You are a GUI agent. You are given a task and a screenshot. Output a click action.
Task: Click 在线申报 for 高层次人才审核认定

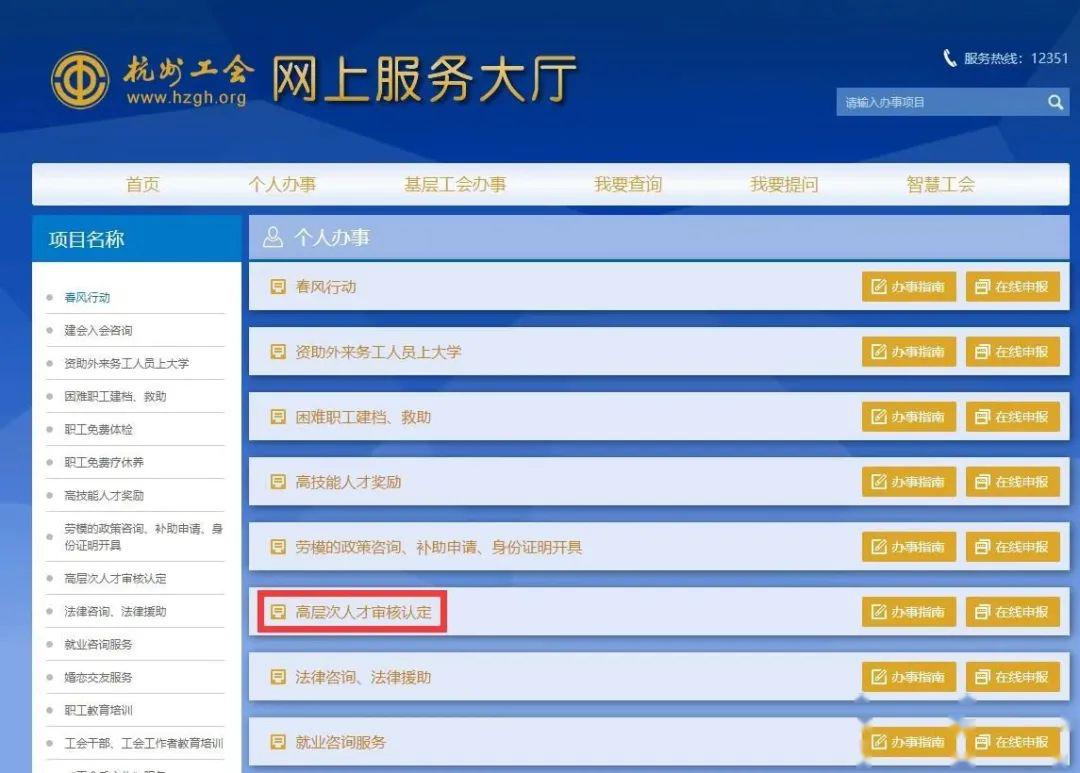pos(1012,612)
